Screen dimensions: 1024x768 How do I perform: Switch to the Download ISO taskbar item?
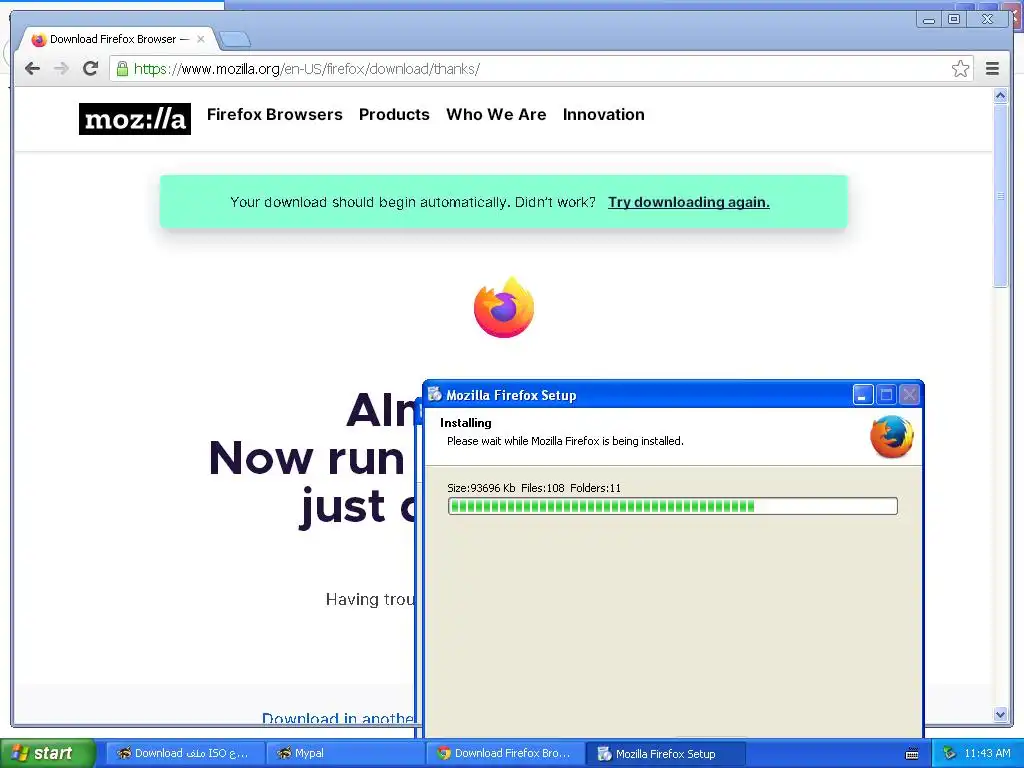tap(185, 753)
